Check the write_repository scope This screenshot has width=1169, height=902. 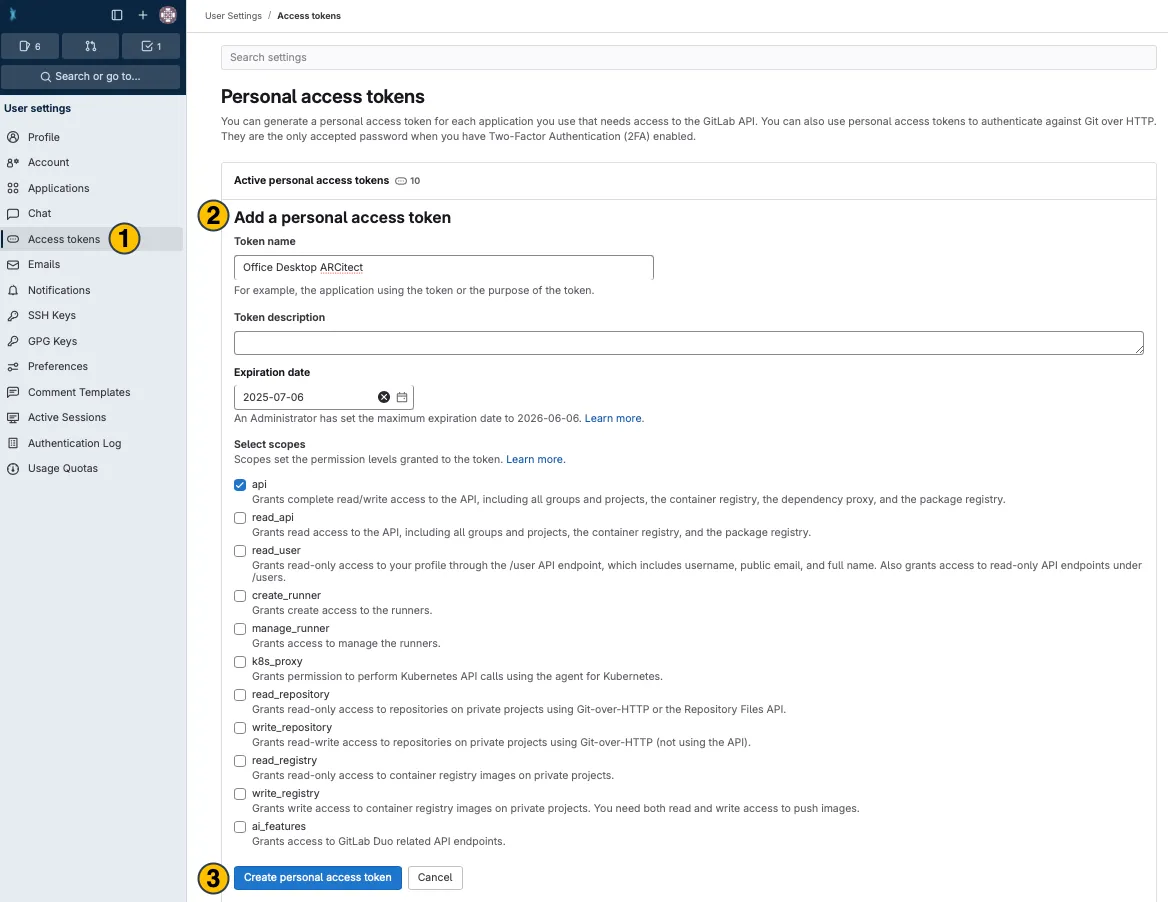click(240, 728)
